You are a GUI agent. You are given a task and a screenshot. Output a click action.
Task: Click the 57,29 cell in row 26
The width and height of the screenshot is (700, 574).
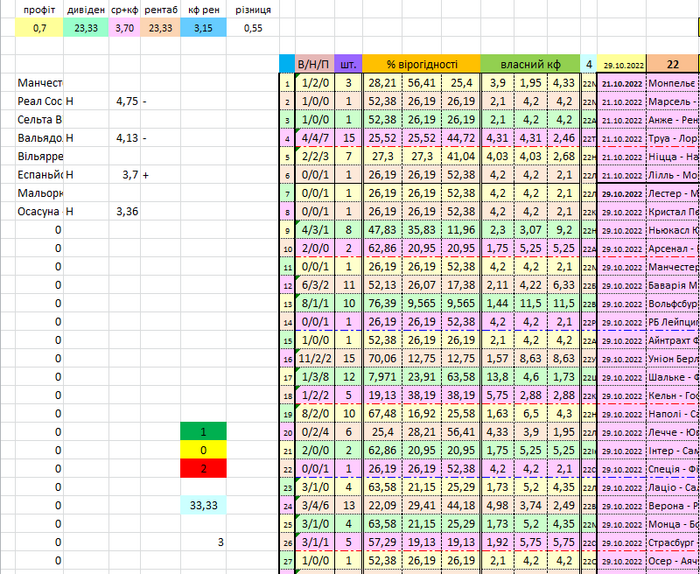[383, 542]
